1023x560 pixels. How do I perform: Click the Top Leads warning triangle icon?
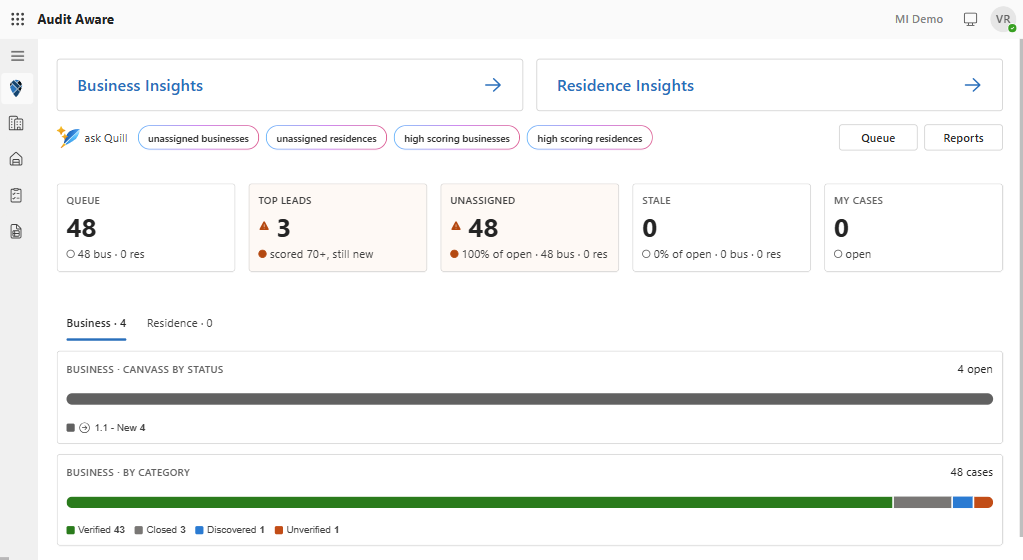pyautogui.click(x=264, y=226)
